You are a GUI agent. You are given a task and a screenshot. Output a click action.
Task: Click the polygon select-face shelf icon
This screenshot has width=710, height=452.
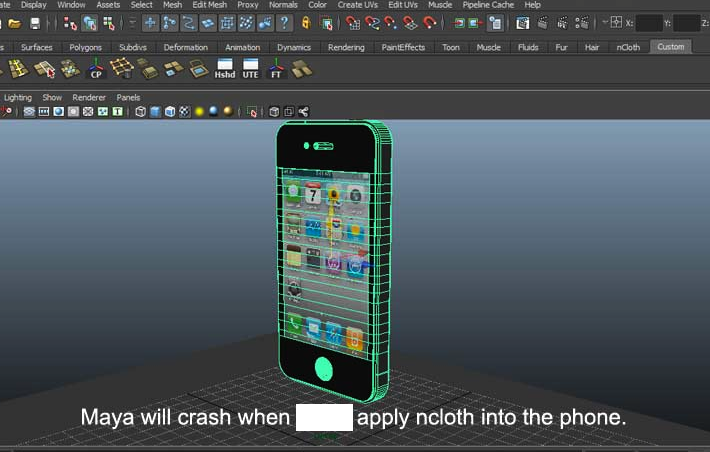tap(44, 69)
